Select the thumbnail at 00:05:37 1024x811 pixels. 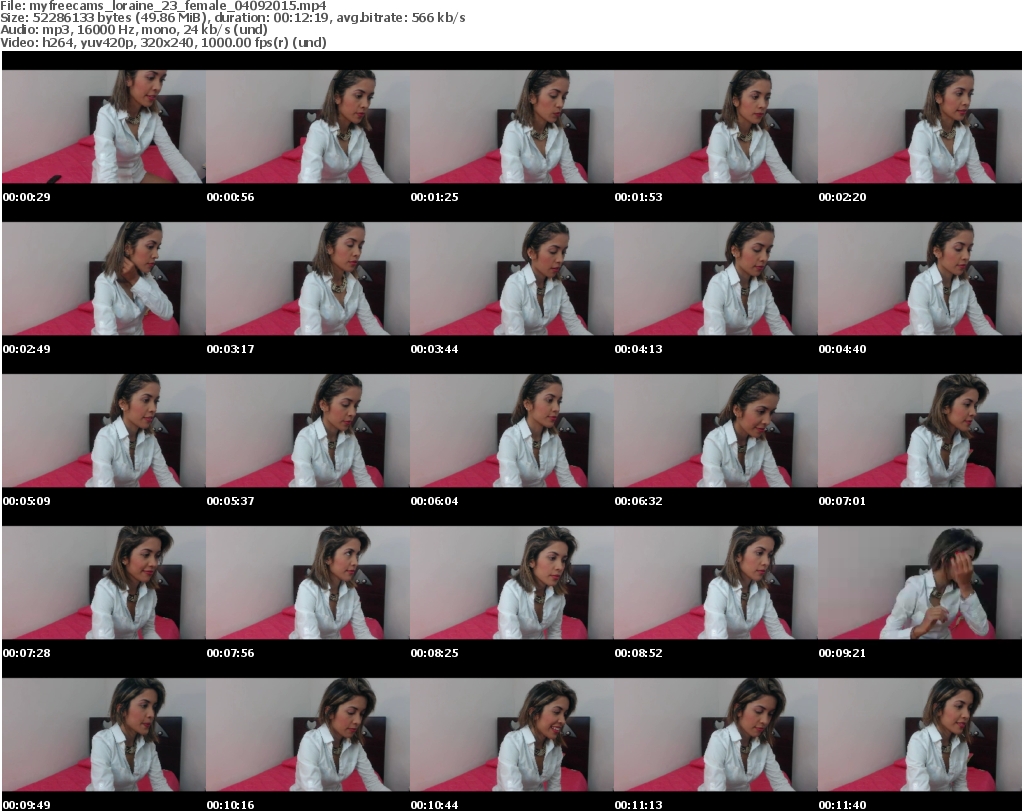click(x=308, y=431)
